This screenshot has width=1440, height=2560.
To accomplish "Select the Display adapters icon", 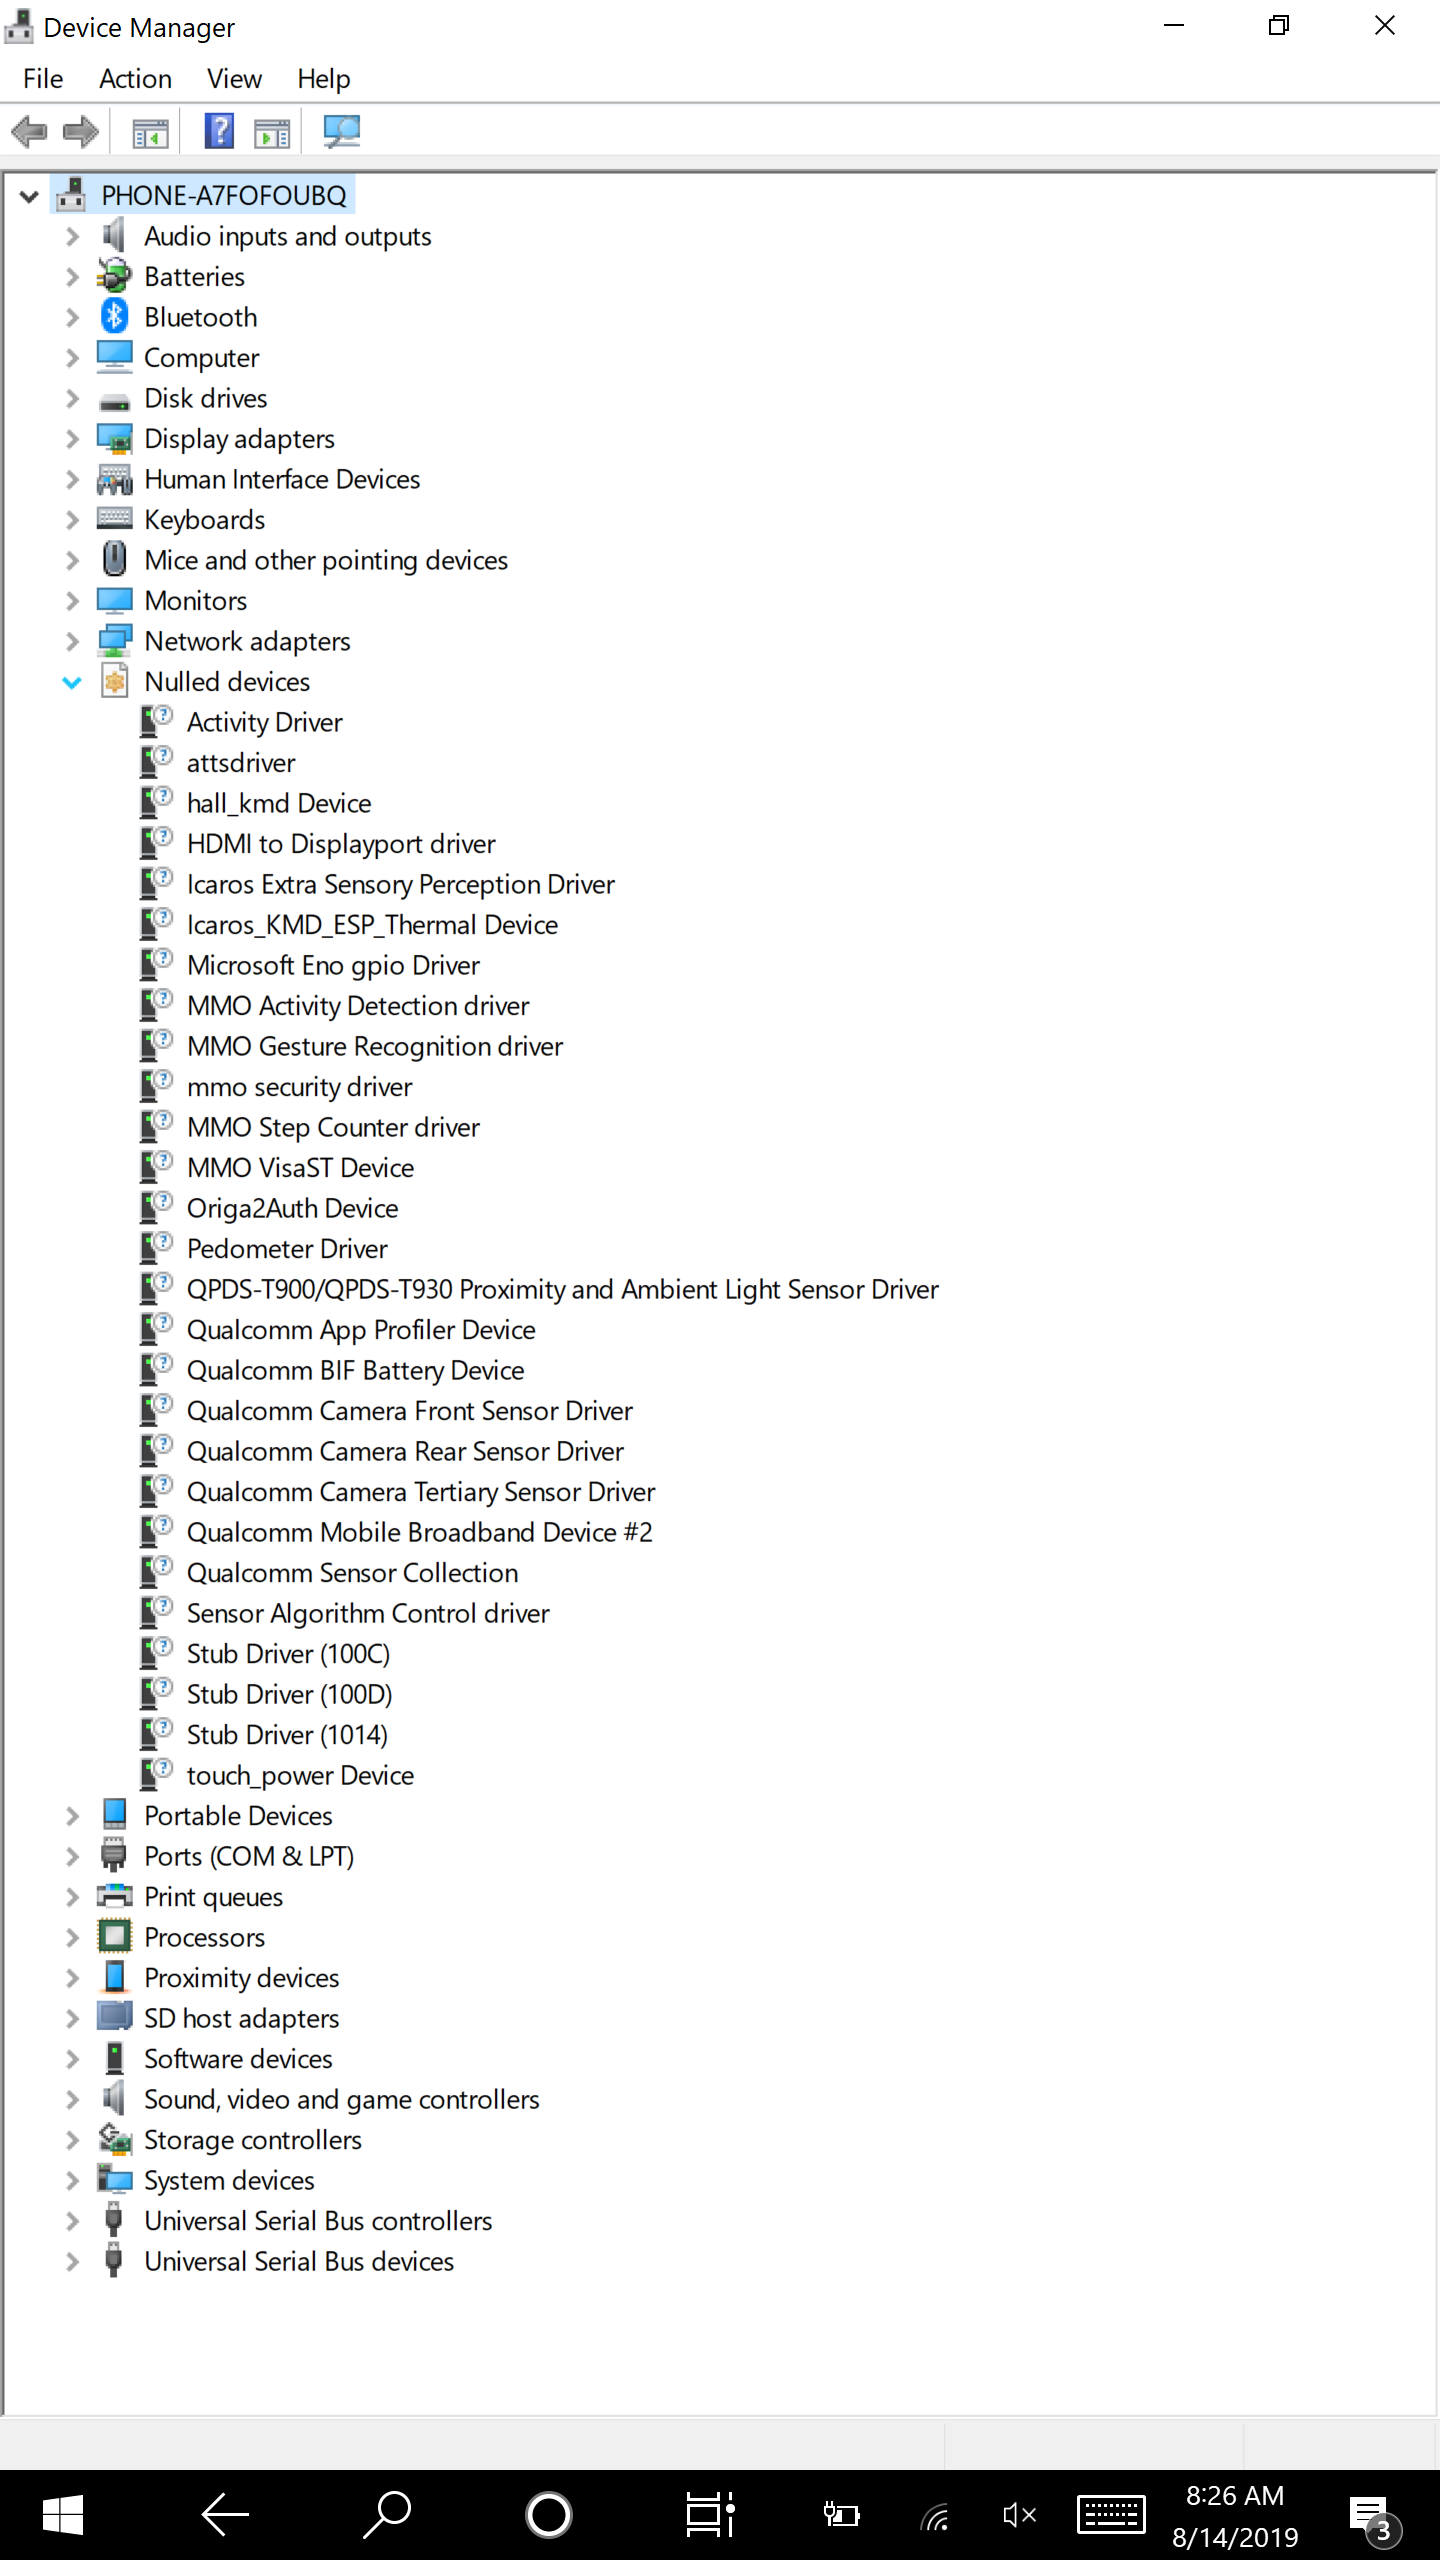I will pyautogui.click(x=115, y=438).
